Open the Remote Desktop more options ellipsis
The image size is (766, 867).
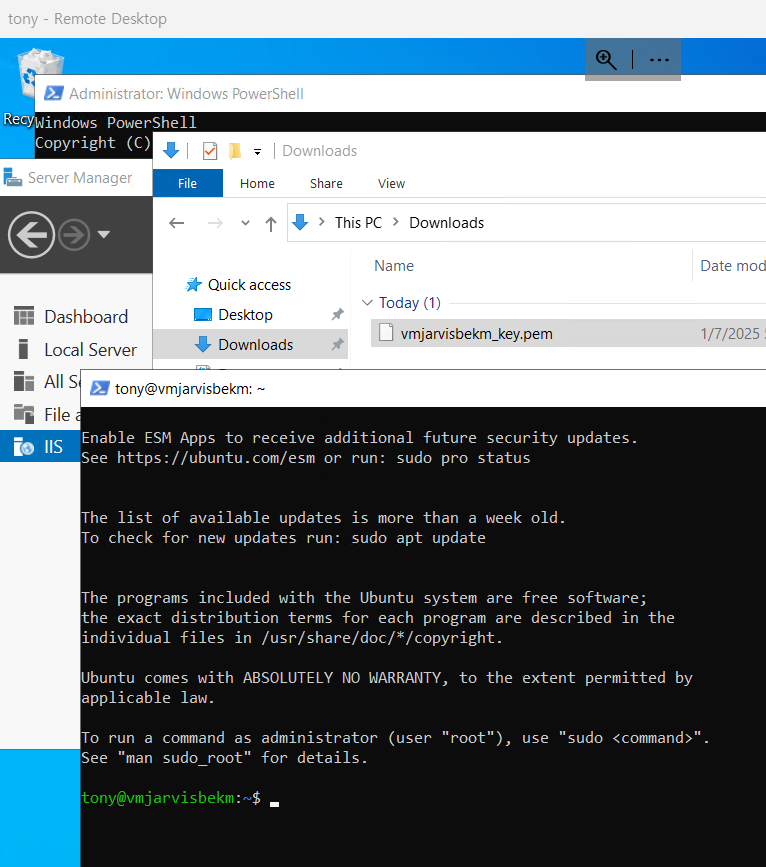[x=659, y=60]
